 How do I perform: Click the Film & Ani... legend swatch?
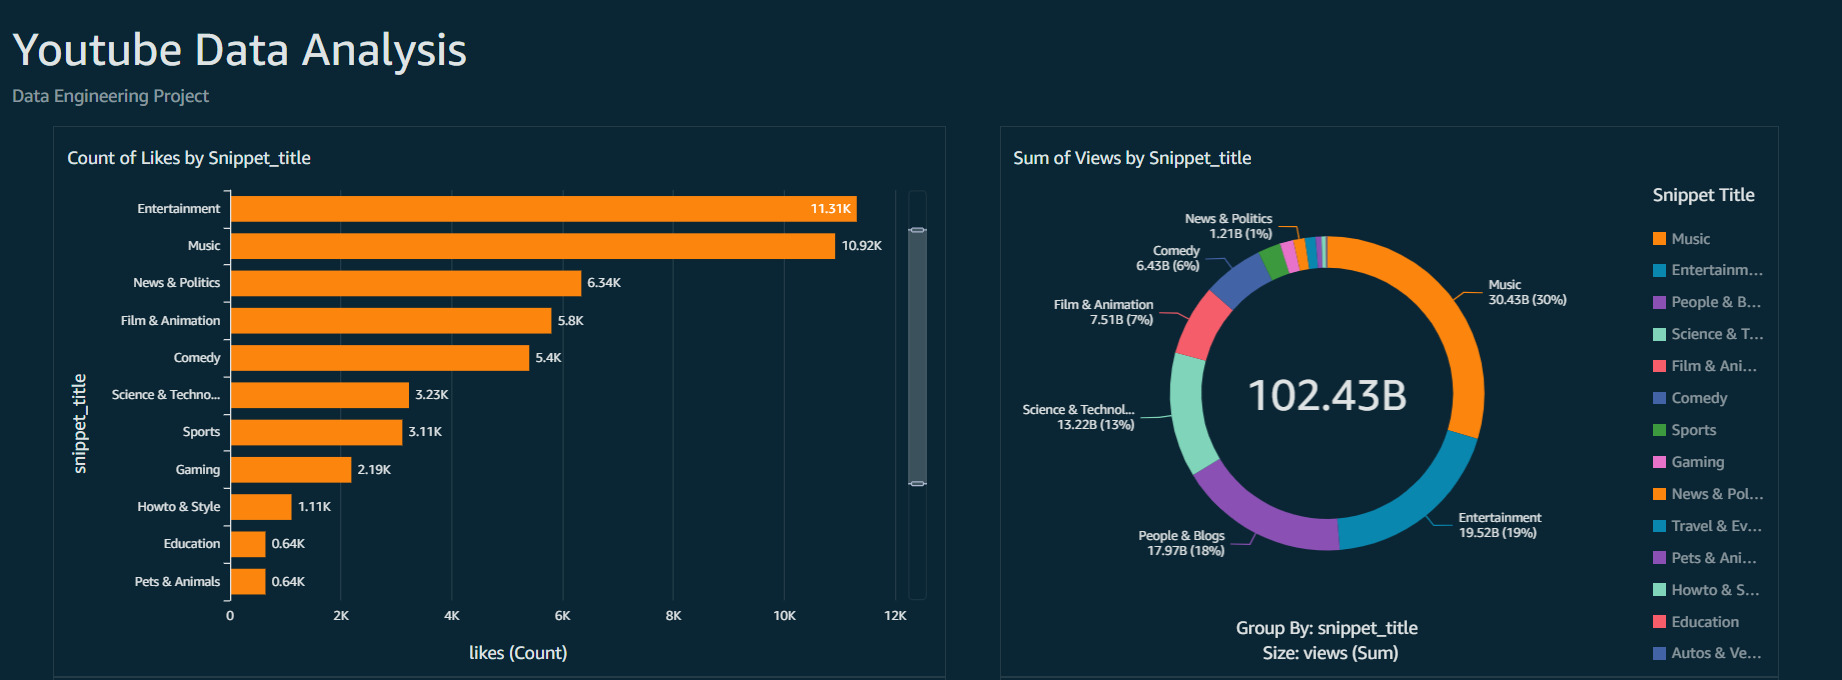[x=1659, y=367]
